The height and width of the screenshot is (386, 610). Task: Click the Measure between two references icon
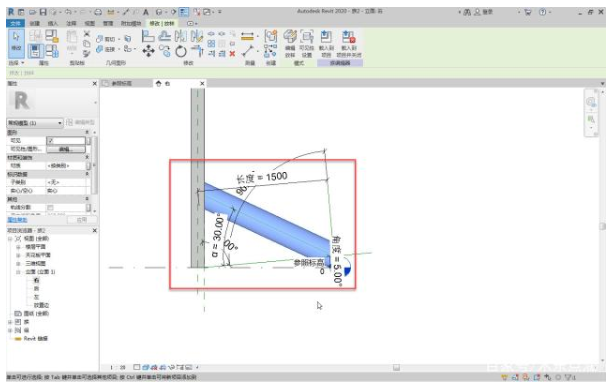click(x=247, y=51)
